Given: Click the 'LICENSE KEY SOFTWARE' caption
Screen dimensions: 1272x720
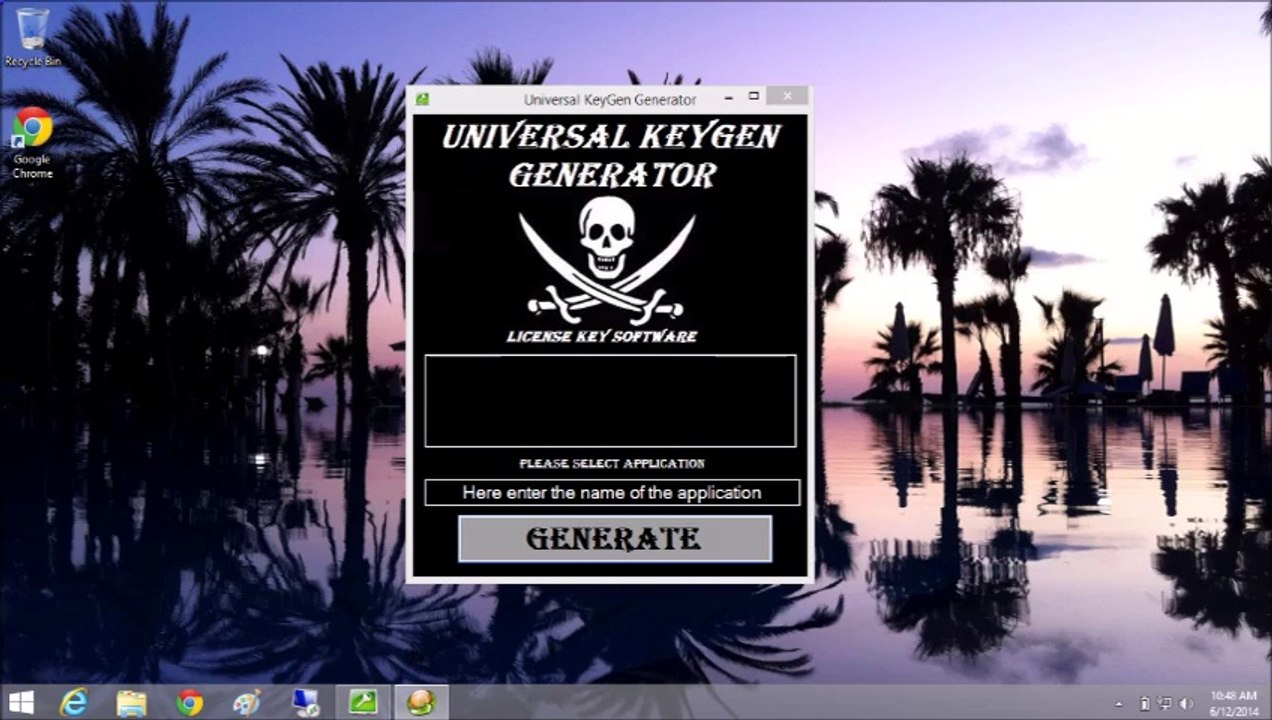Looking at the screenshot, I should click(x=602, y=336).
